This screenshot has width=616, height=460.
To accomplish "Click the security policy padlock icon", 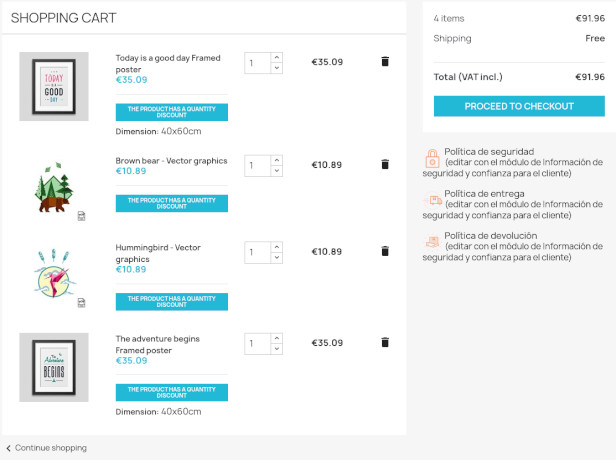I will (432, 158).
